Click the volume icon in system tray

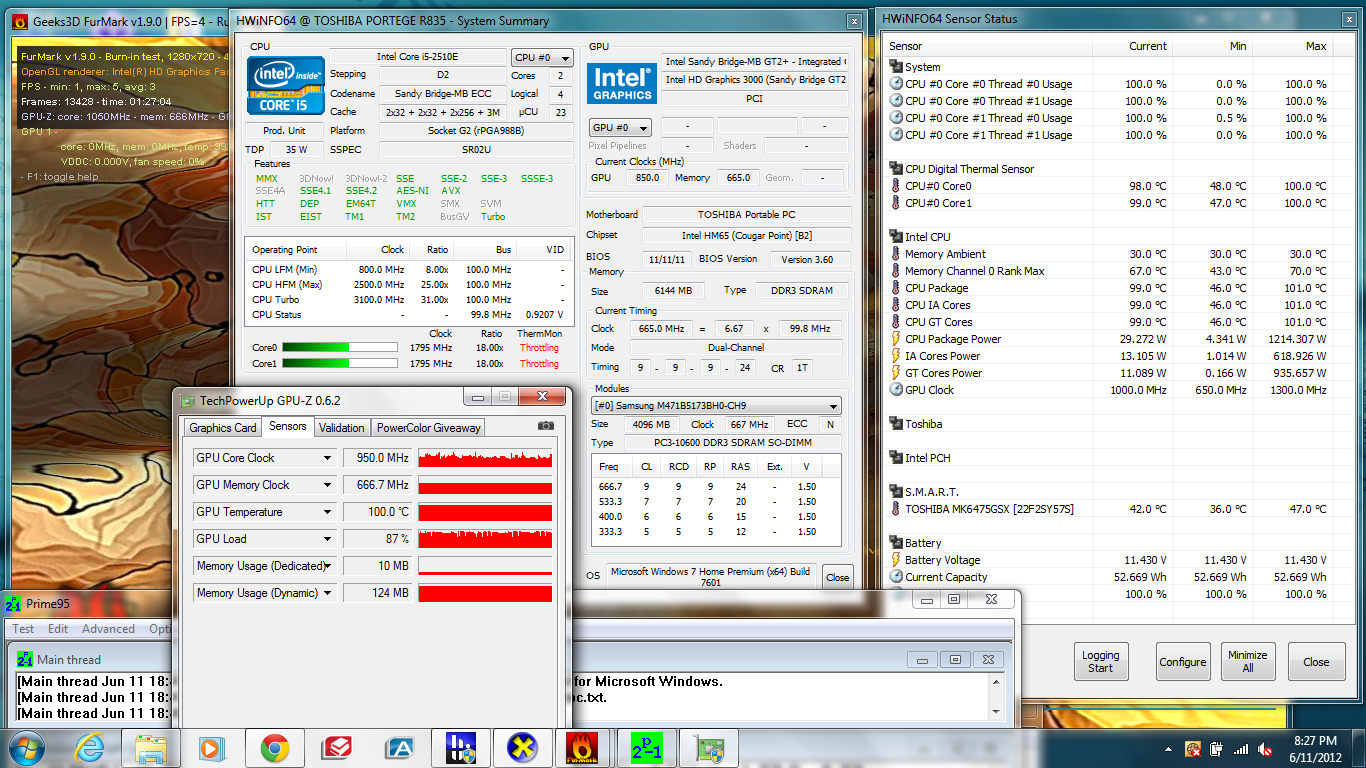(1266, 748)
